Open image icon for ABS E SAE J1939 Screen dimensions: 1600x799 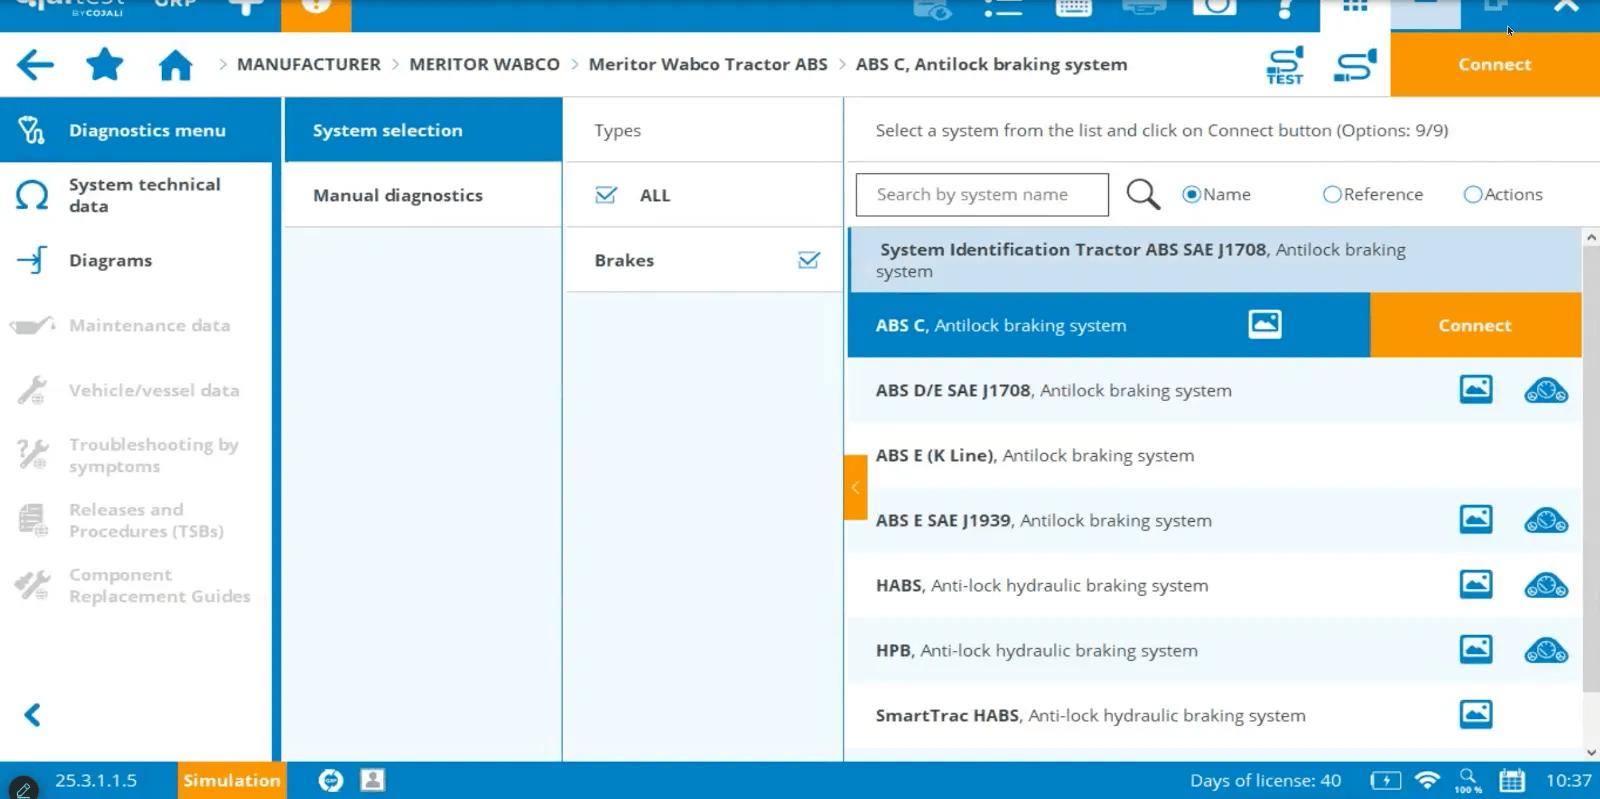[x=1476, y=519]
